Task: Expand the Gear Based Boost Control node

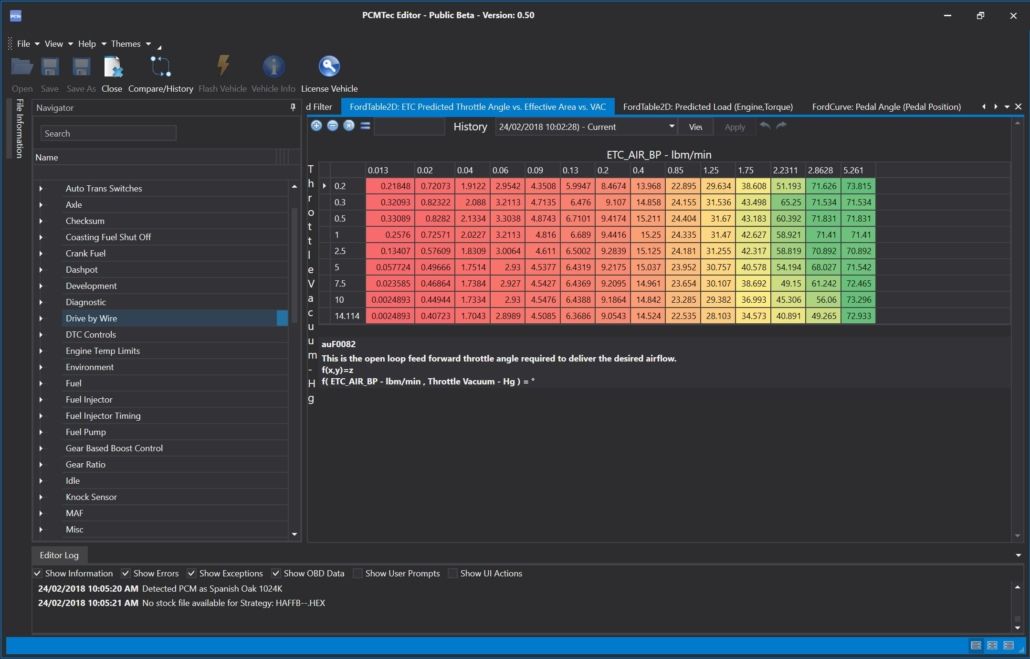Action: point(41,449)
